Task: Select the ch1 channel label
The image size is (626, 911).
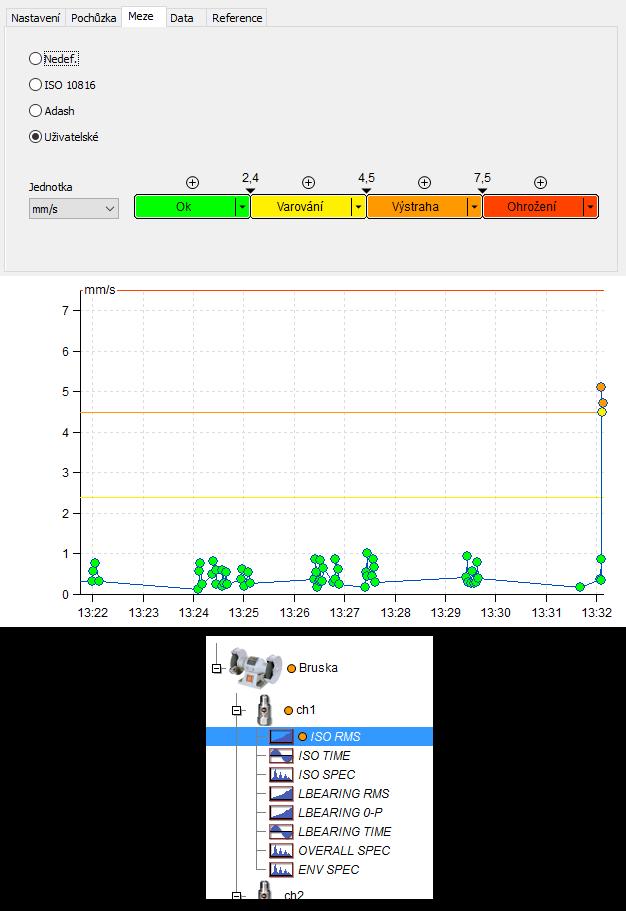Action: [x=306, y=710]
